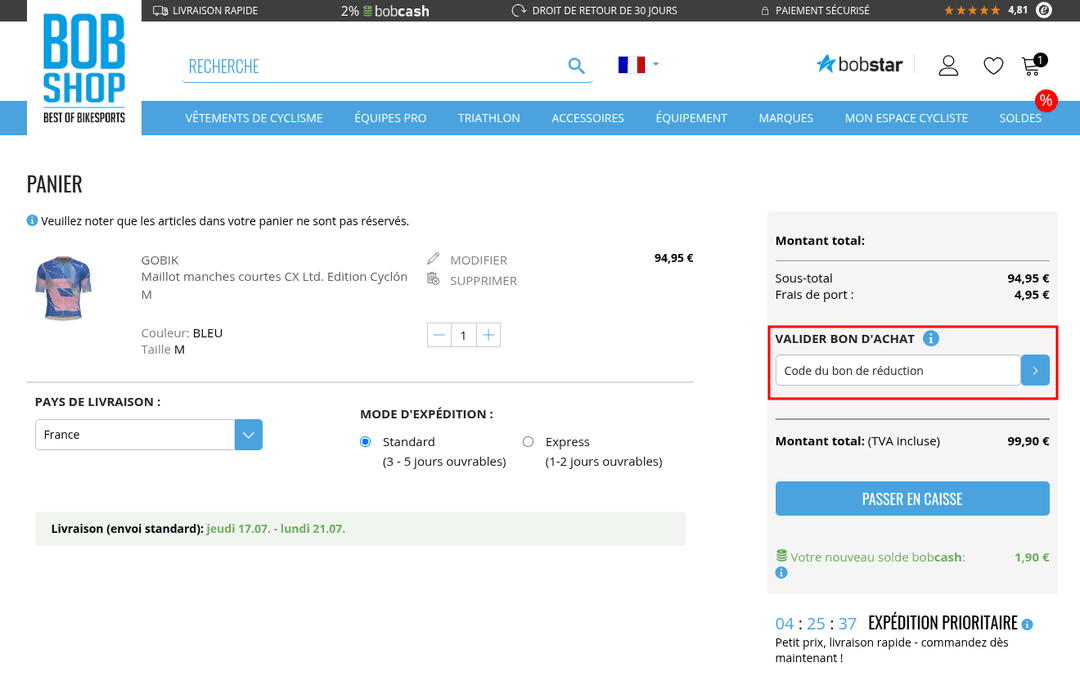
Task: Click info icon next to Valider bon d'achat
Action: (x=931, y=338)
